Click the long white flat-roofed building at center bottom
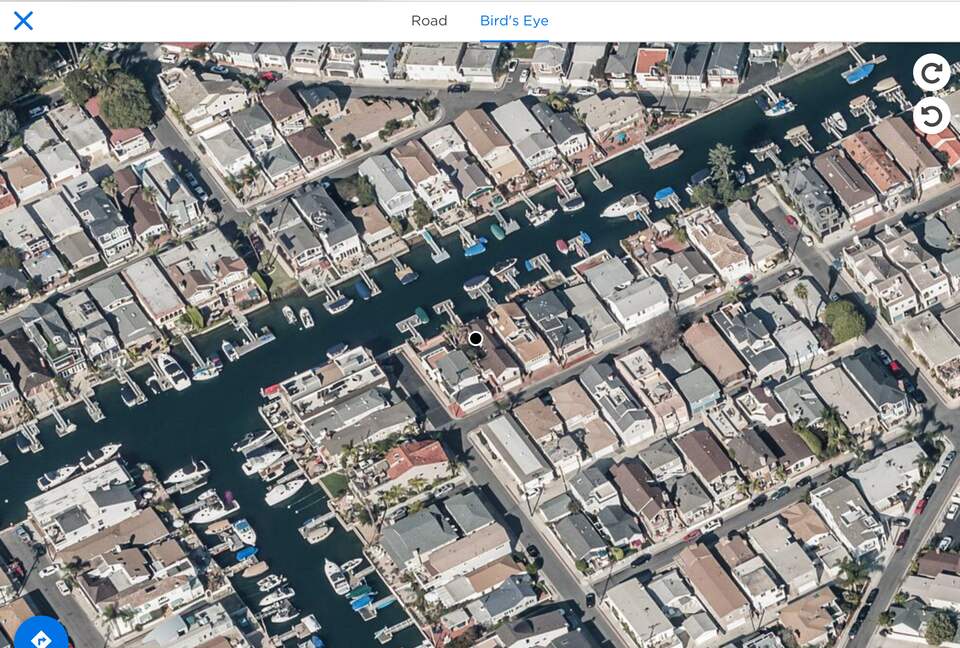 point(517,451)
